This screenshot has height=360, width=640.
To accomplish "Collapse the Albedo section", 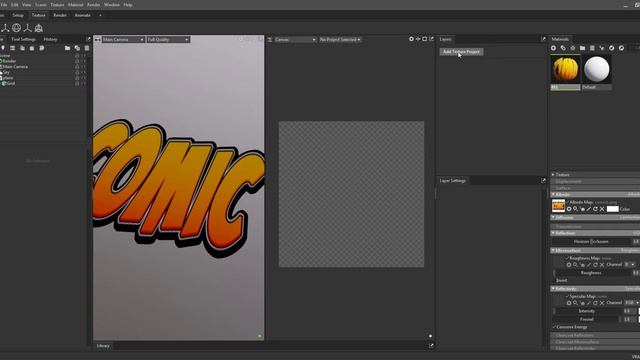I will [553, 195].
